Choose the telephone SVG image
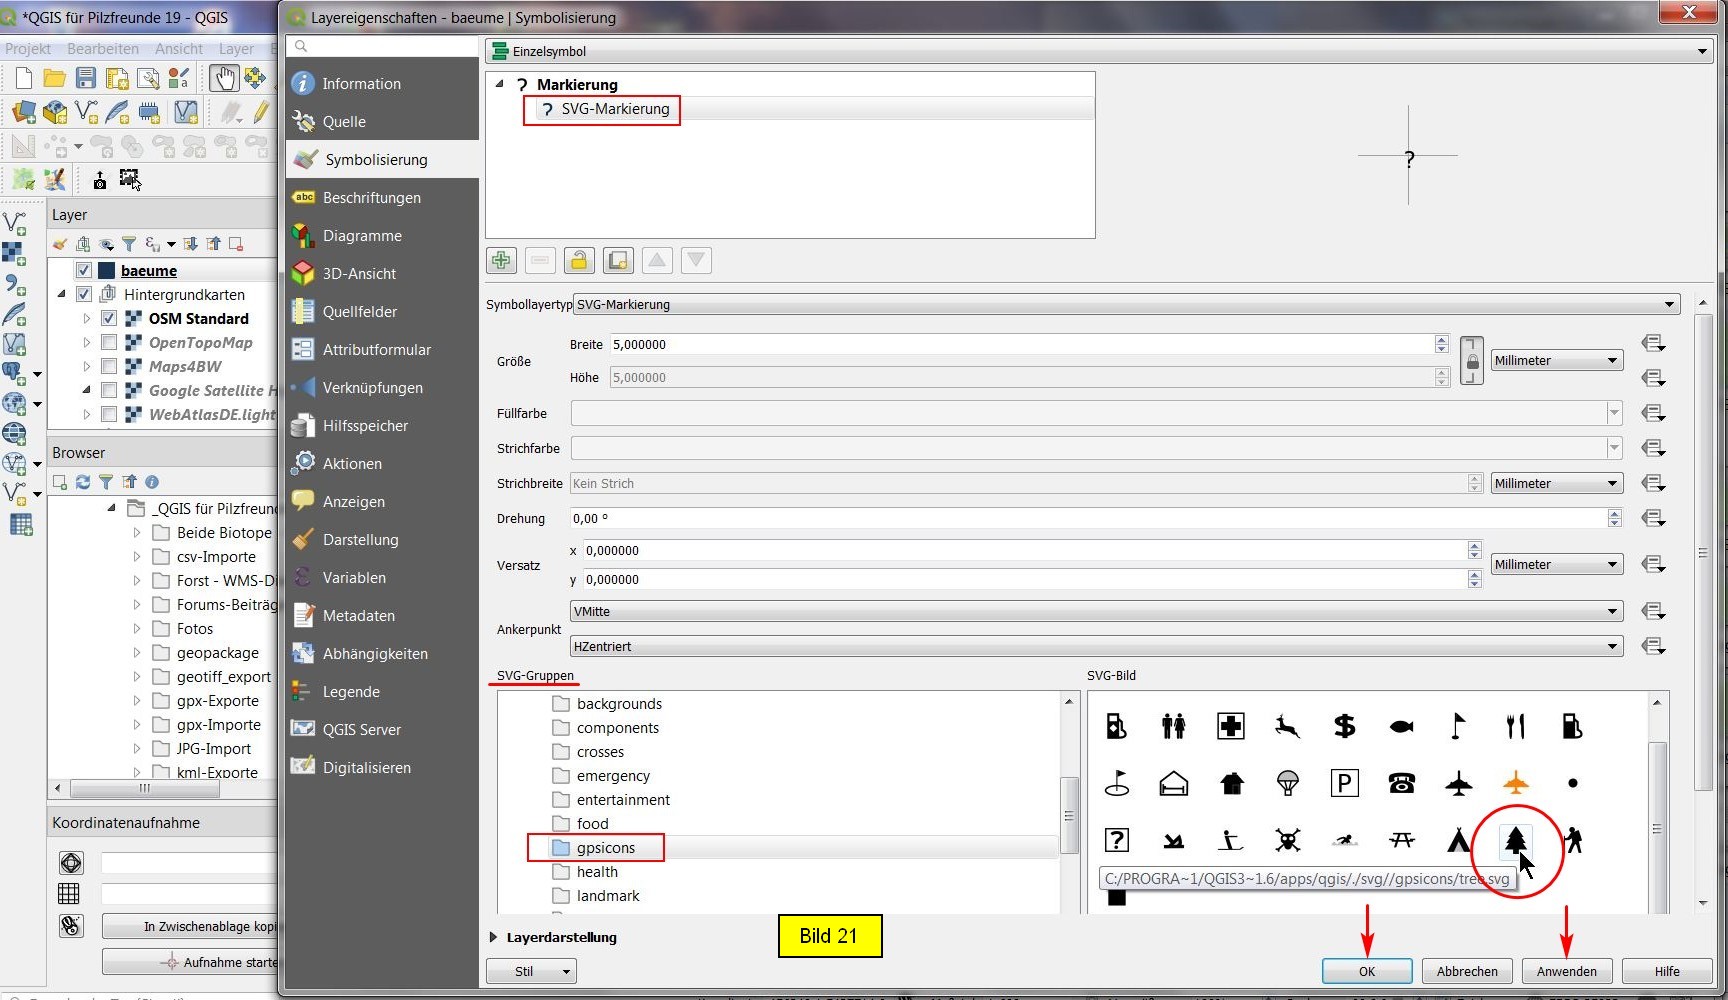 coord(1401,783)
